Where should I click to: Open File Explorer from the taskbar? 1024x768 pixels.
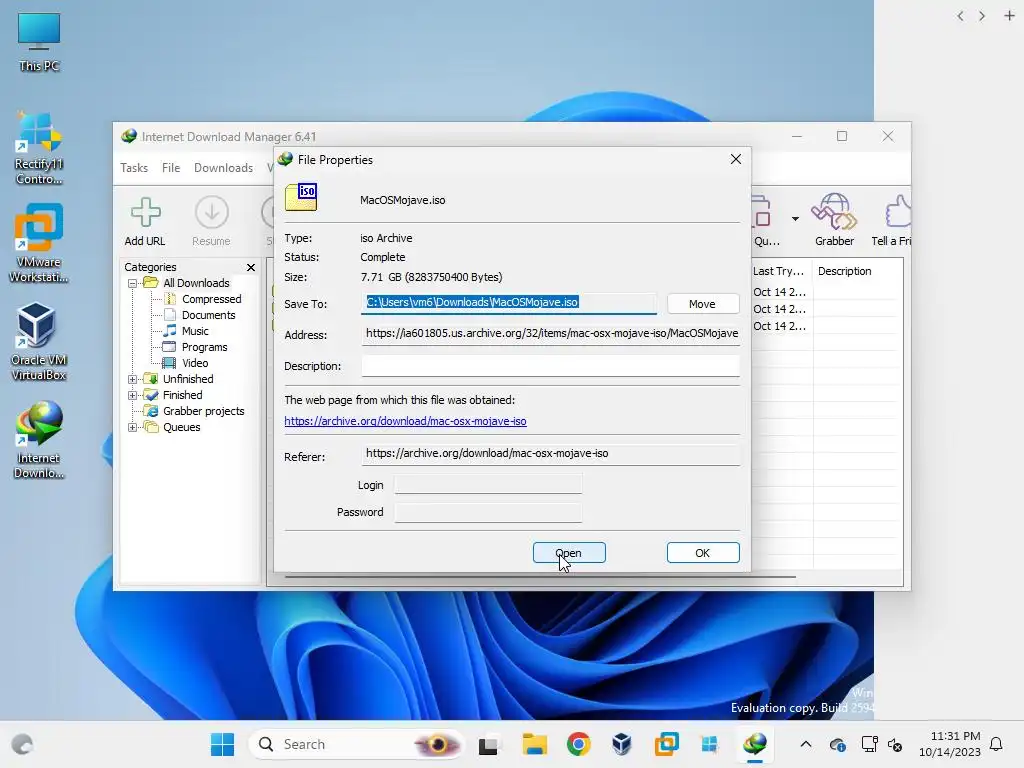[x=534, y=744]
